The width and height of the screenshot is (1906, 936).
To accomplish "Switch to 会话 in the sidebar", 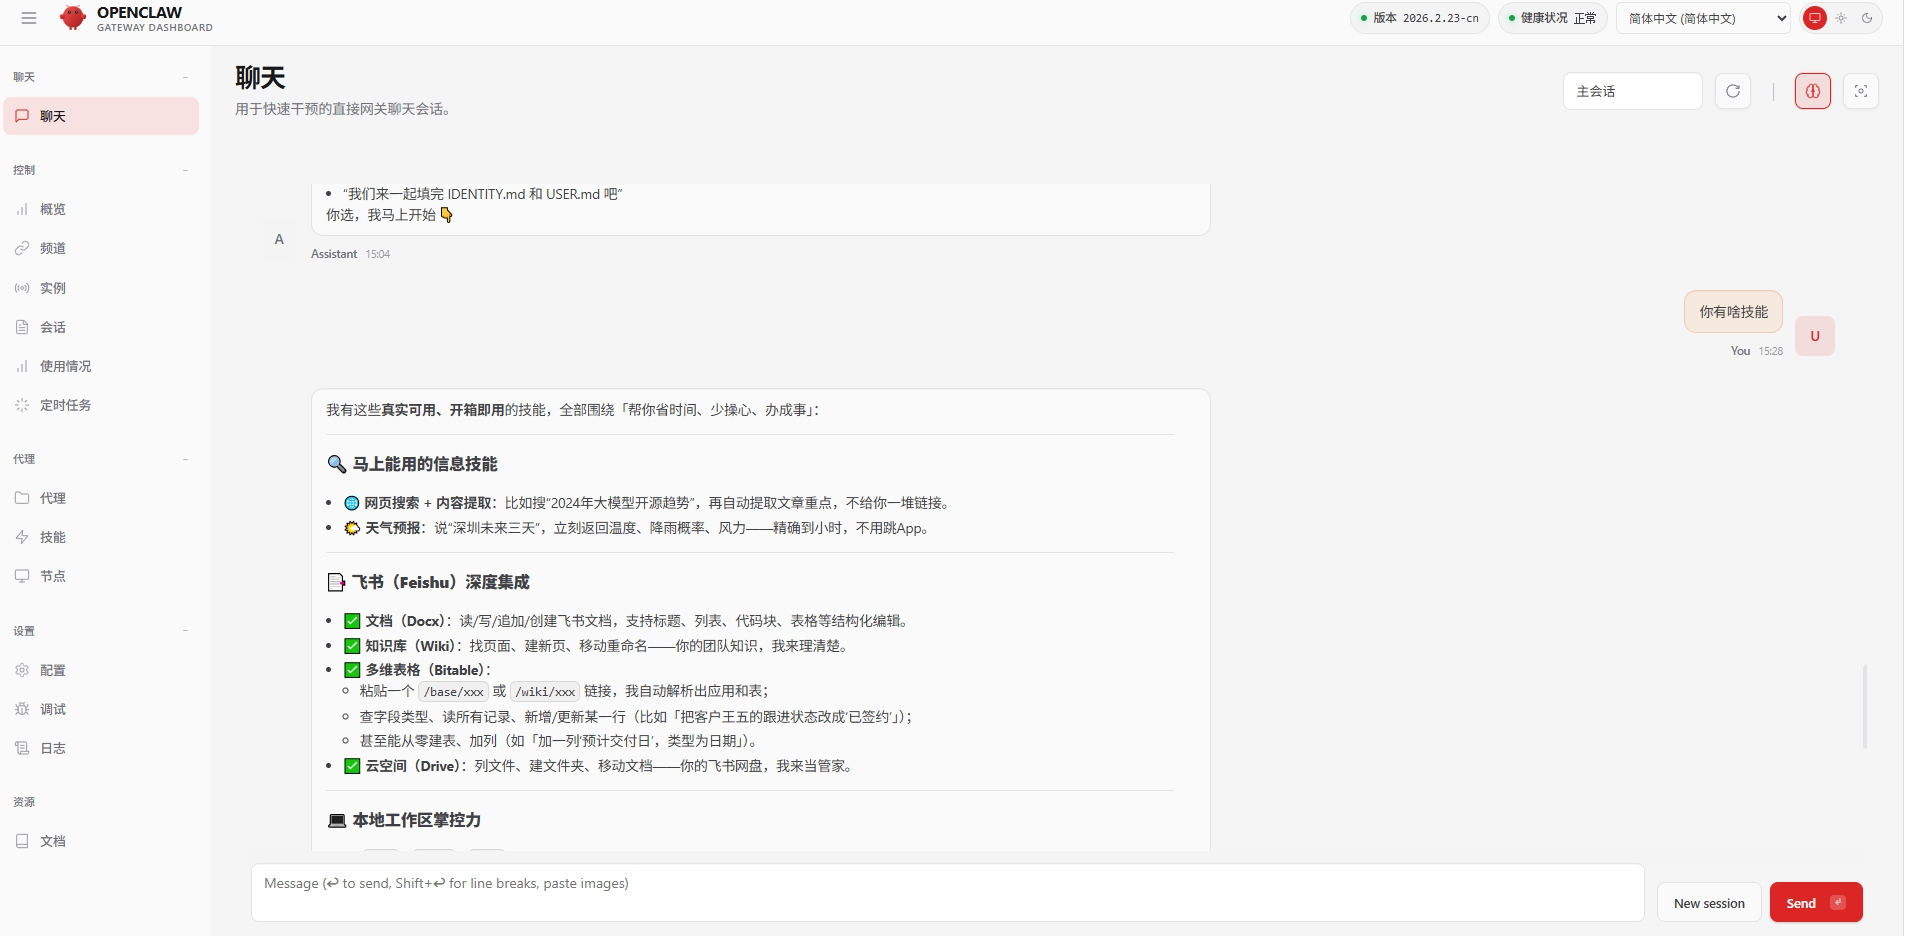I will click(23, 327).
